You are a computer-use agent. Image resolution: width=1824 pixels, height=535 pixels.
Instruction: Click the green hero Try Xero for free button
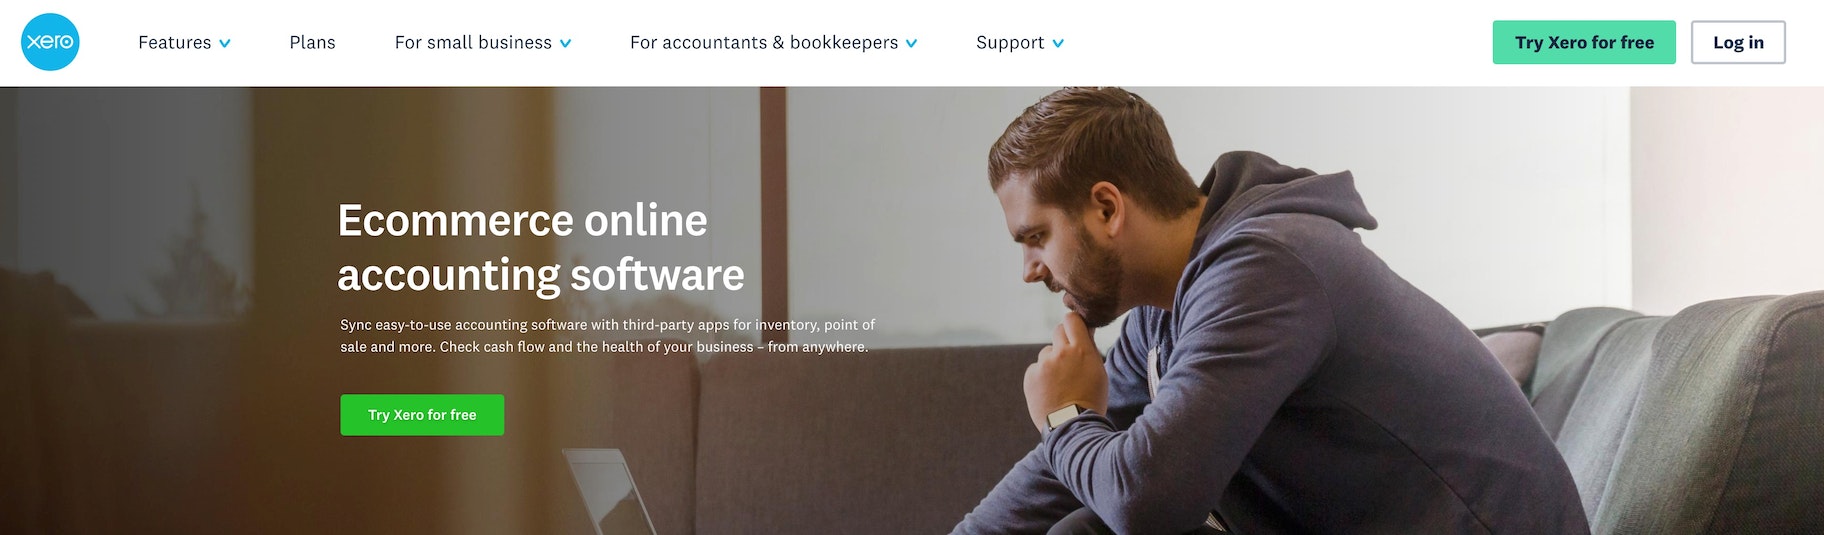(x=422, y=415)
